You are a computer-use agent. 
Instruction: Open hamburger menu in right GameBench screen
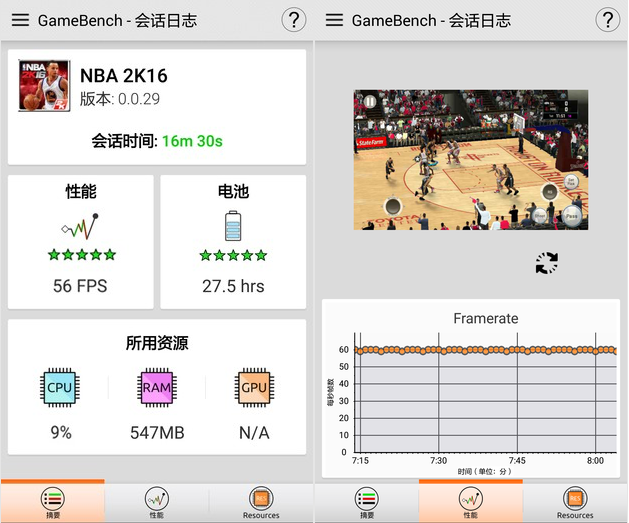coord(334,20)
